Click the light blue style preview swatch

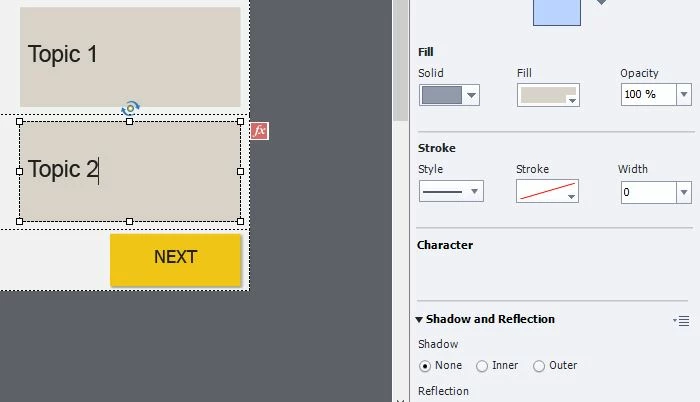(557, 13)
